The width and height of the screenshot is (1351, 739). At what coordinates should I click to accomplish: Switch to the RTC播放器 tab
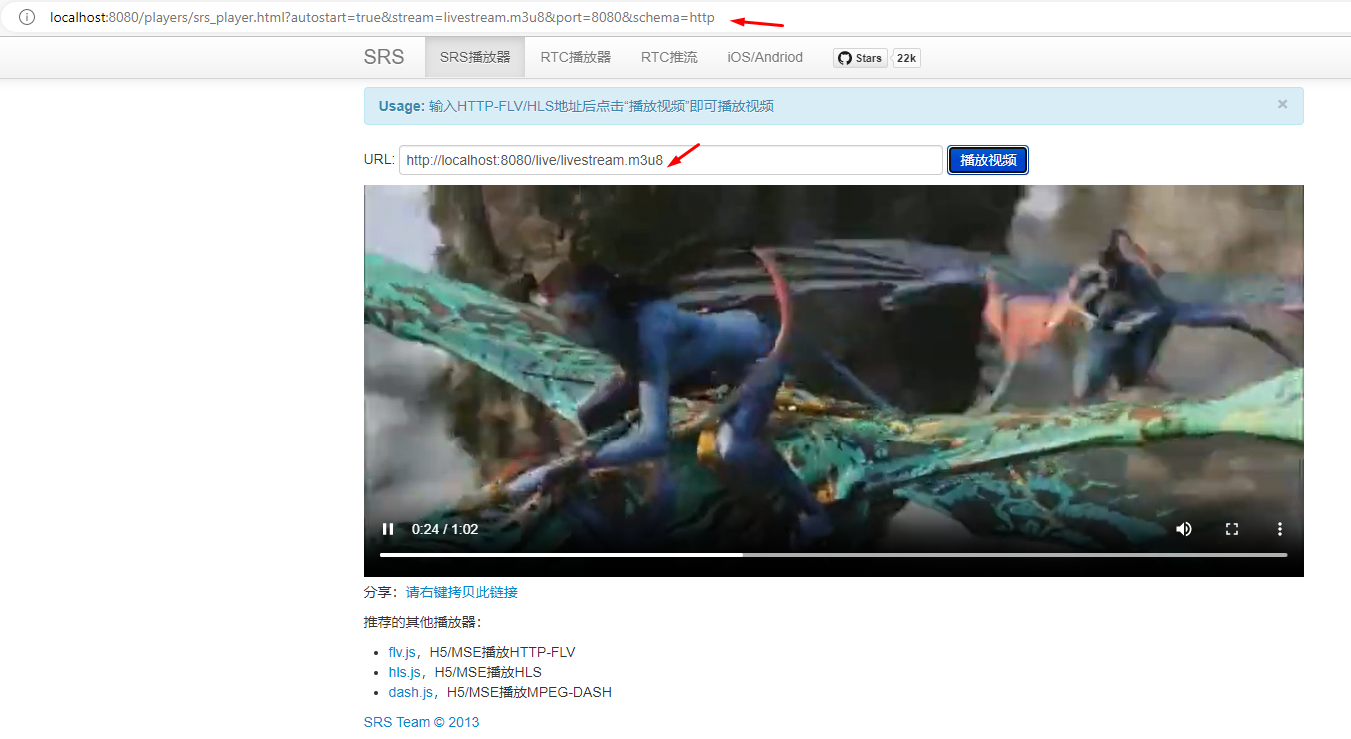[x=576, y=57]
